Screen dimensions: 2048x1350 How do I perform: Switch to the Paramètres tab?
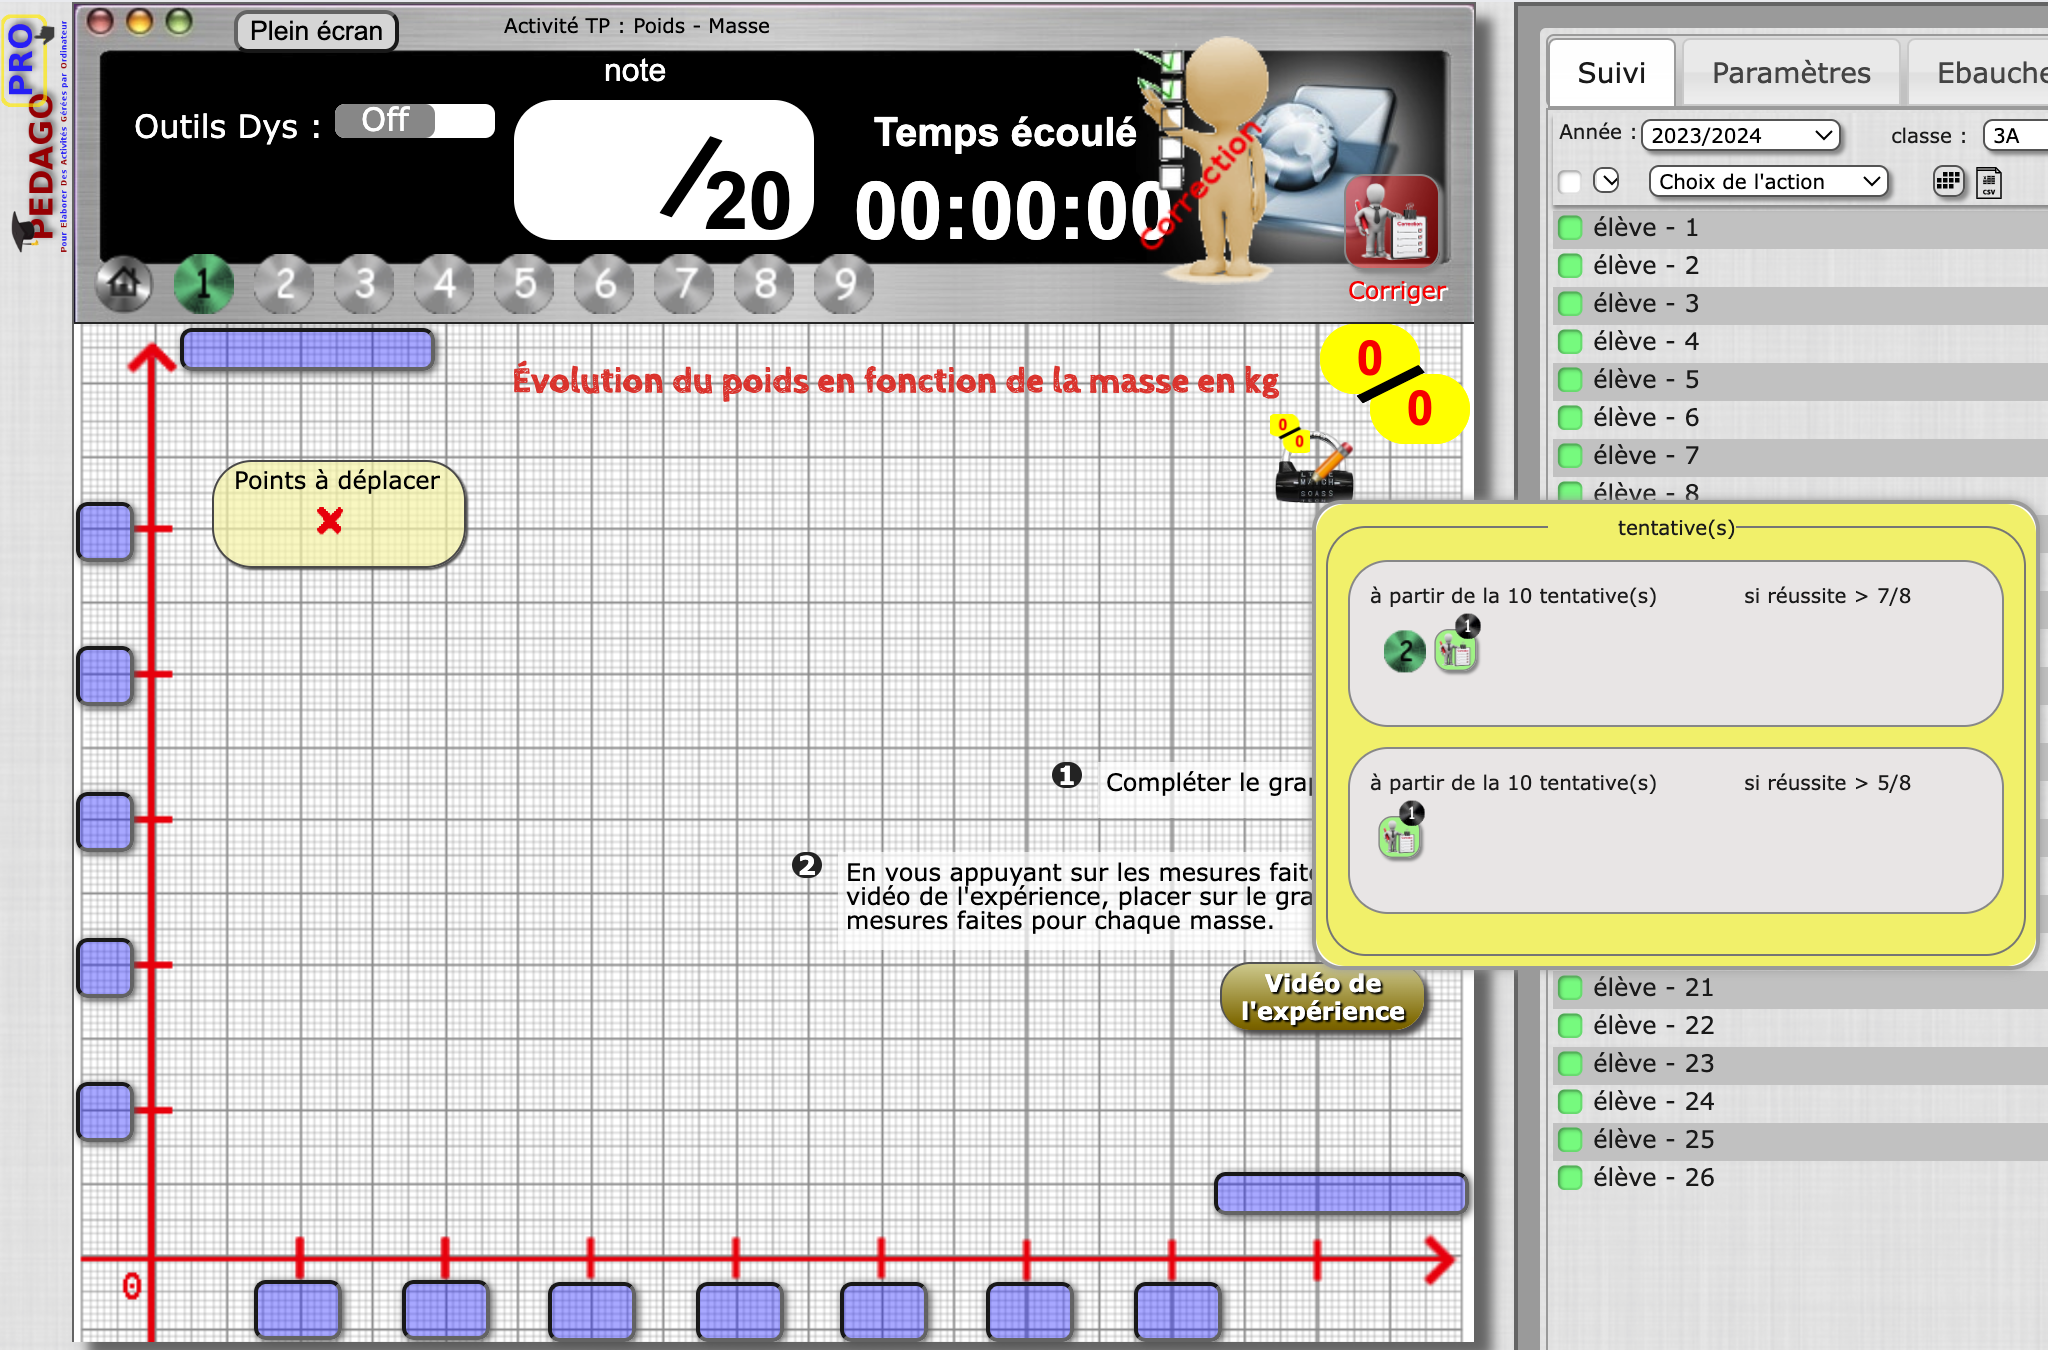(x=1790, y=73)
